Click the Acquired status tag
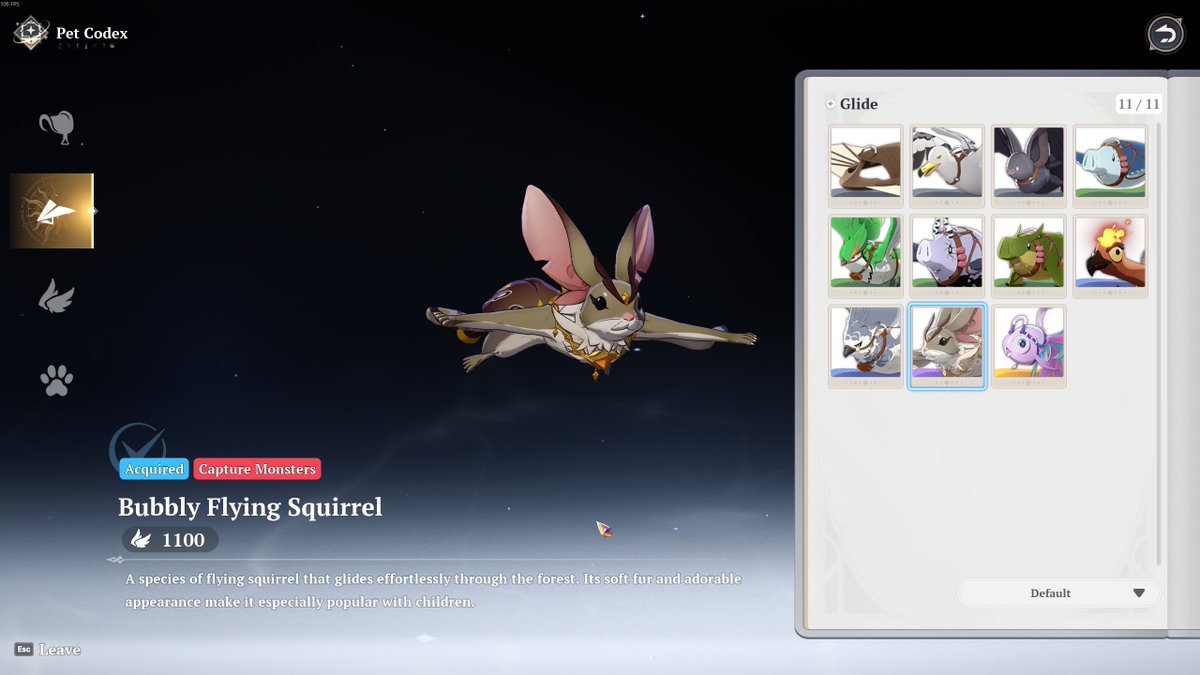1200x675 pixels. [x=154, y=469]
